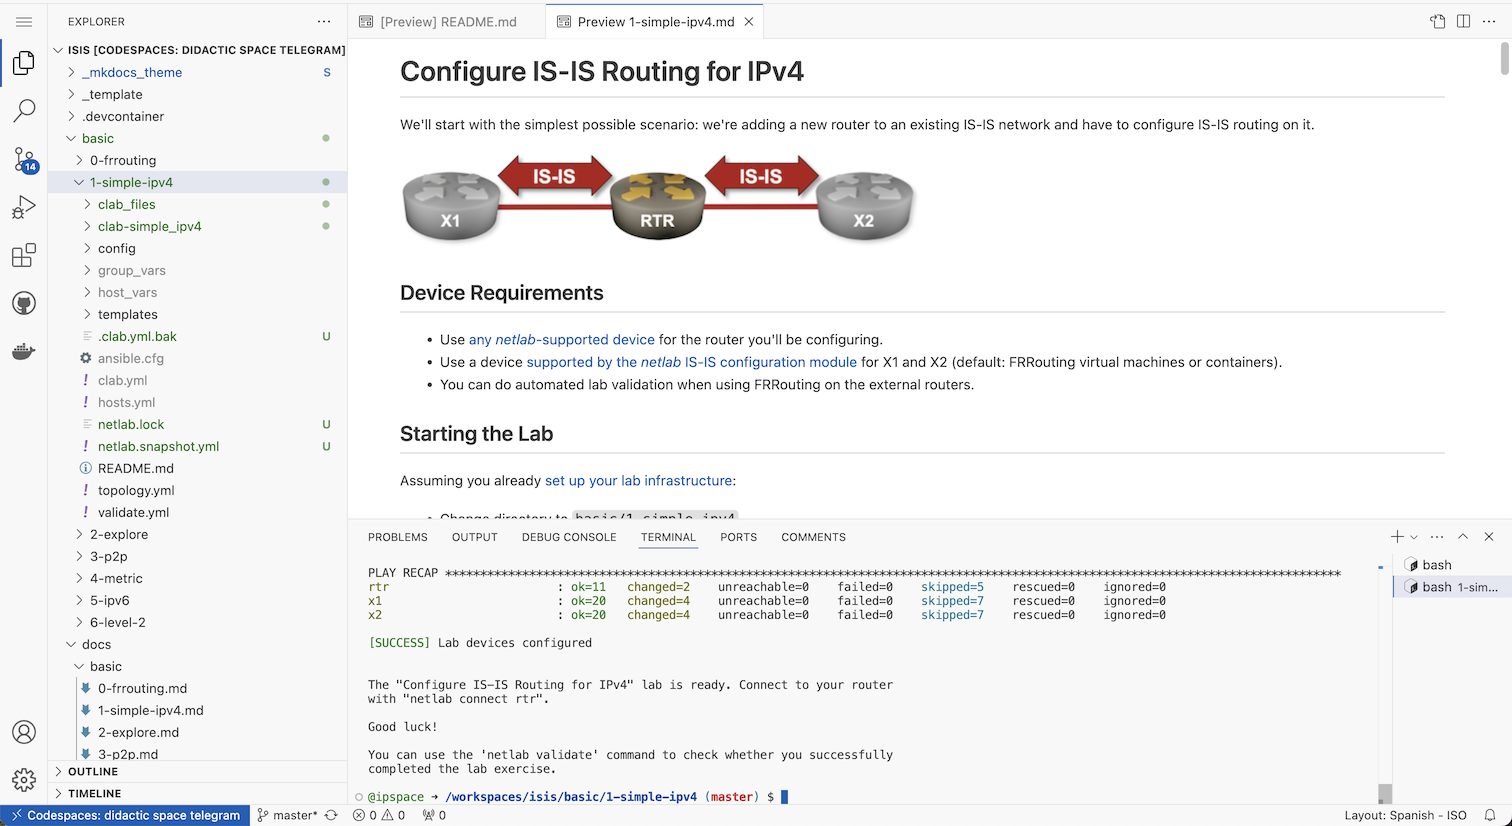
Task: Switch to the [Preview] README.md tab
Action: point(448,21)
